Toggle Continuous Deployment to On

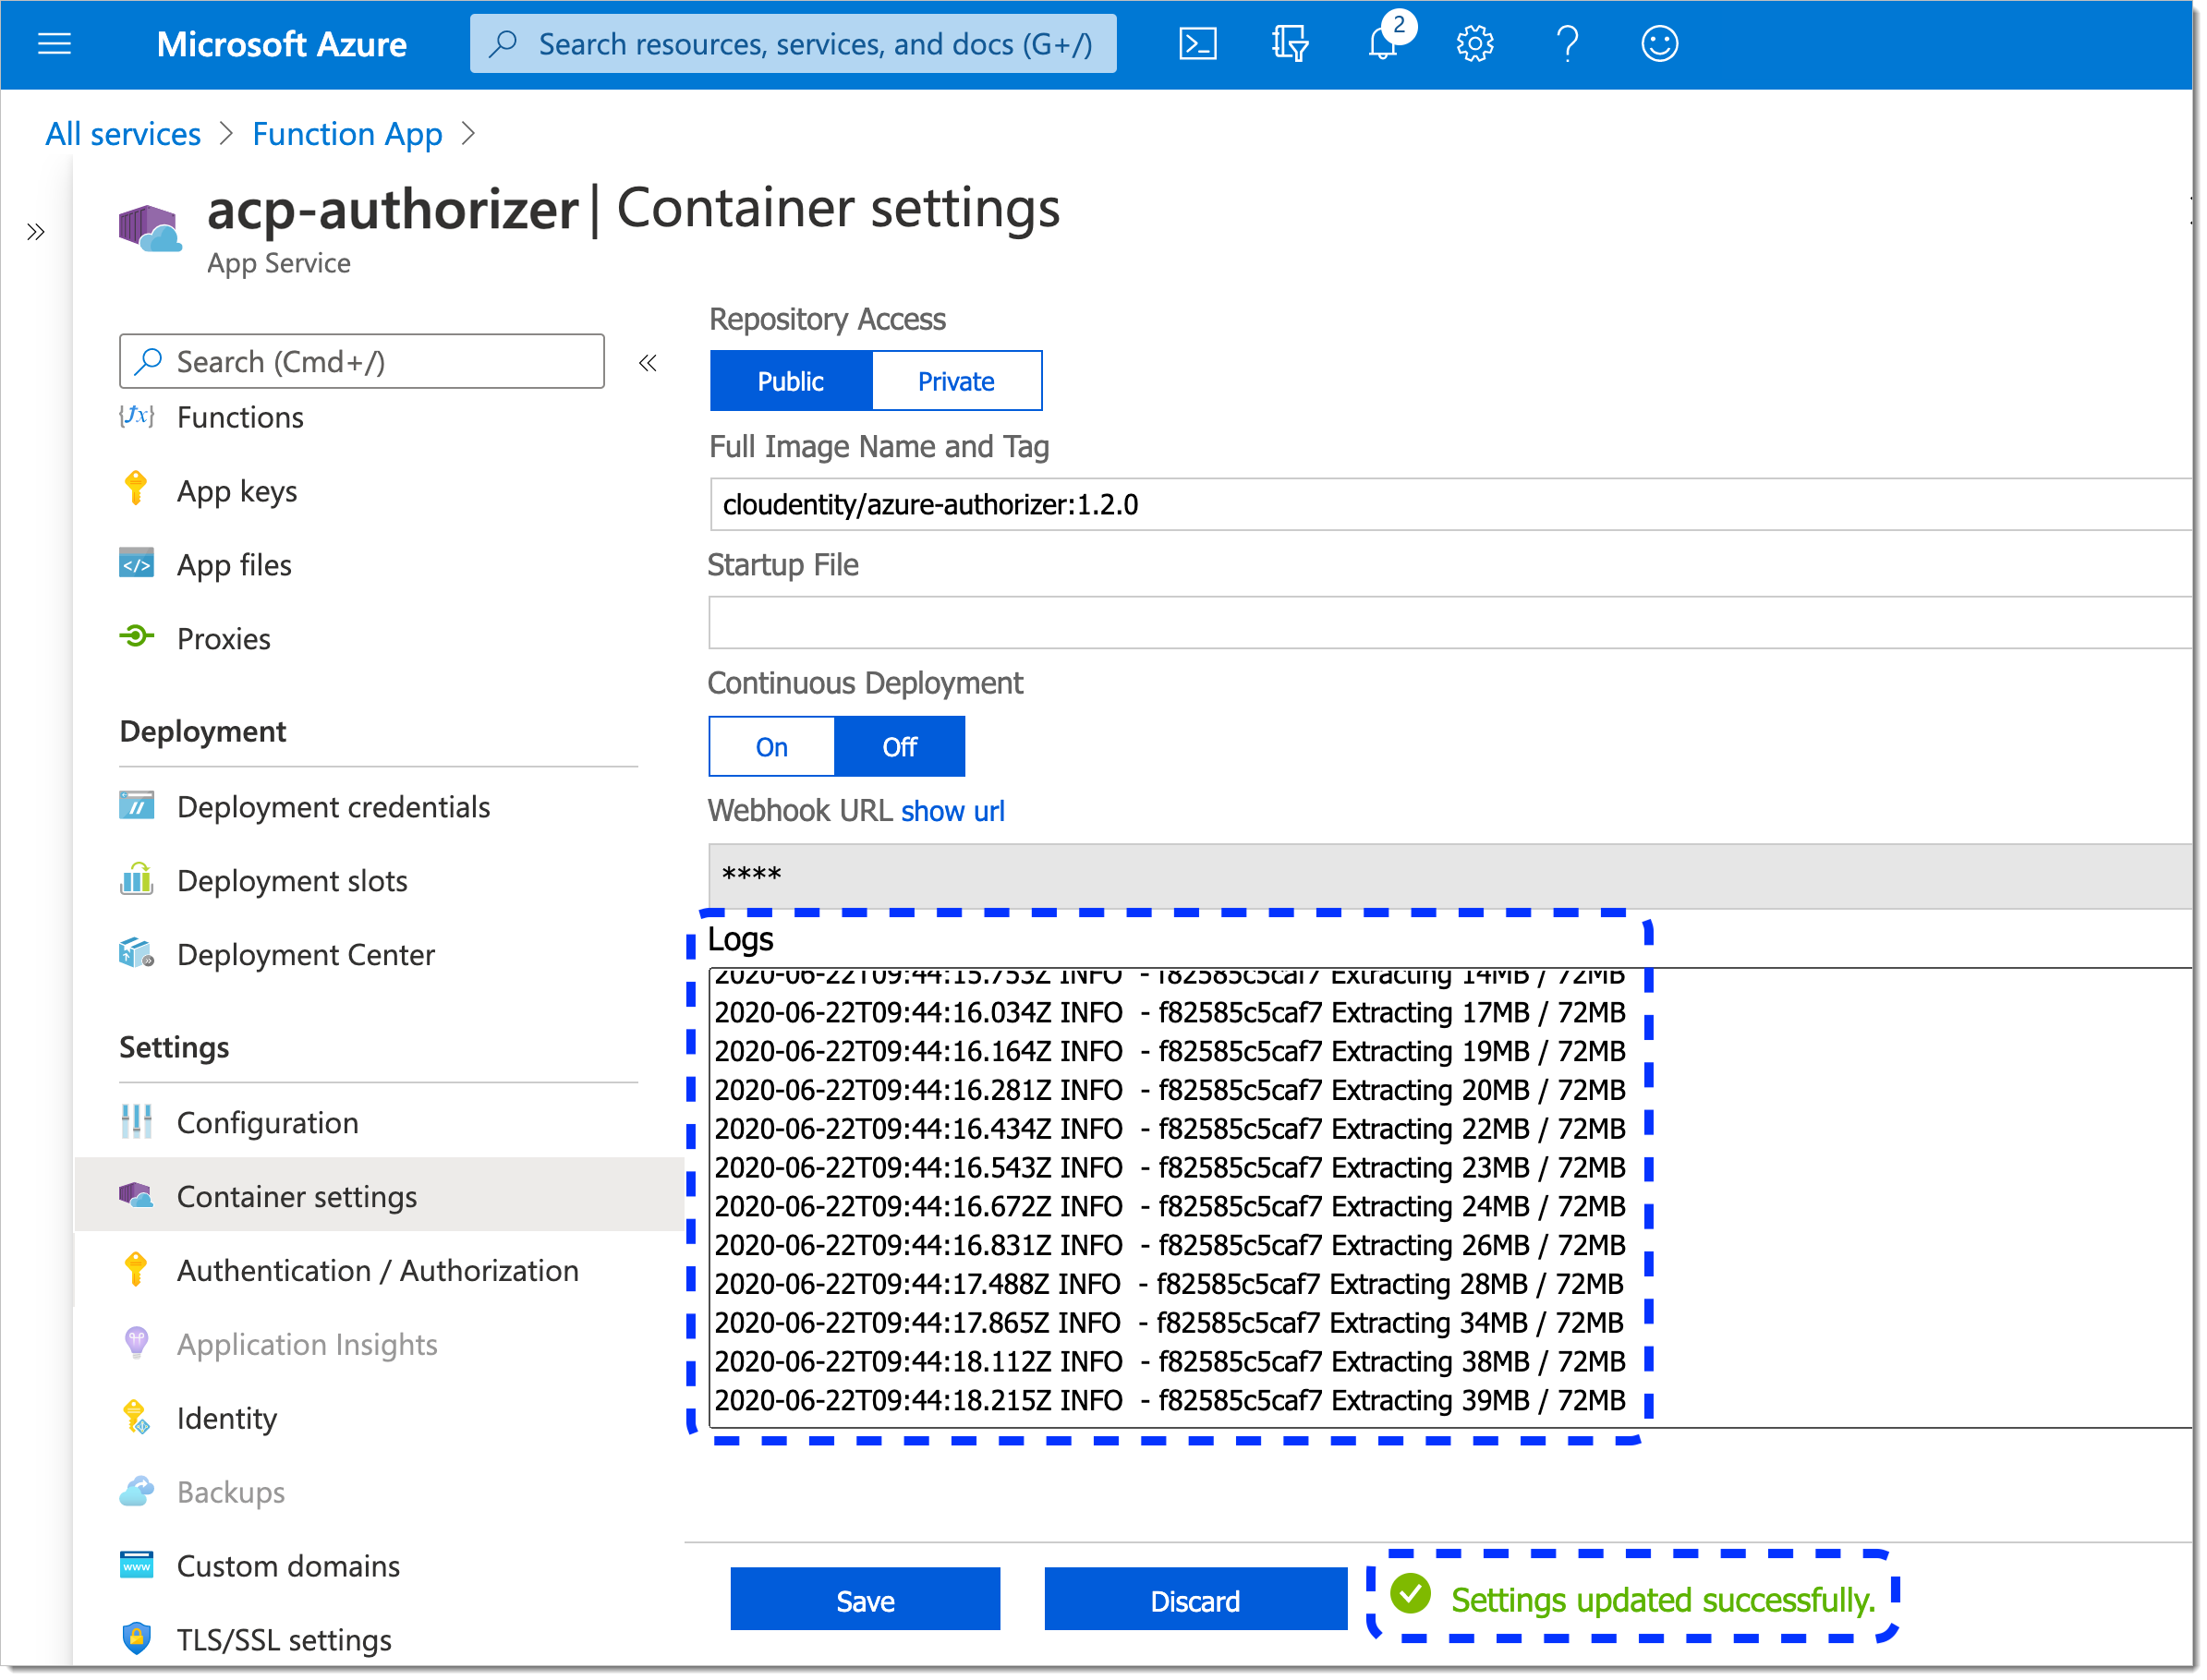[771, 746]
